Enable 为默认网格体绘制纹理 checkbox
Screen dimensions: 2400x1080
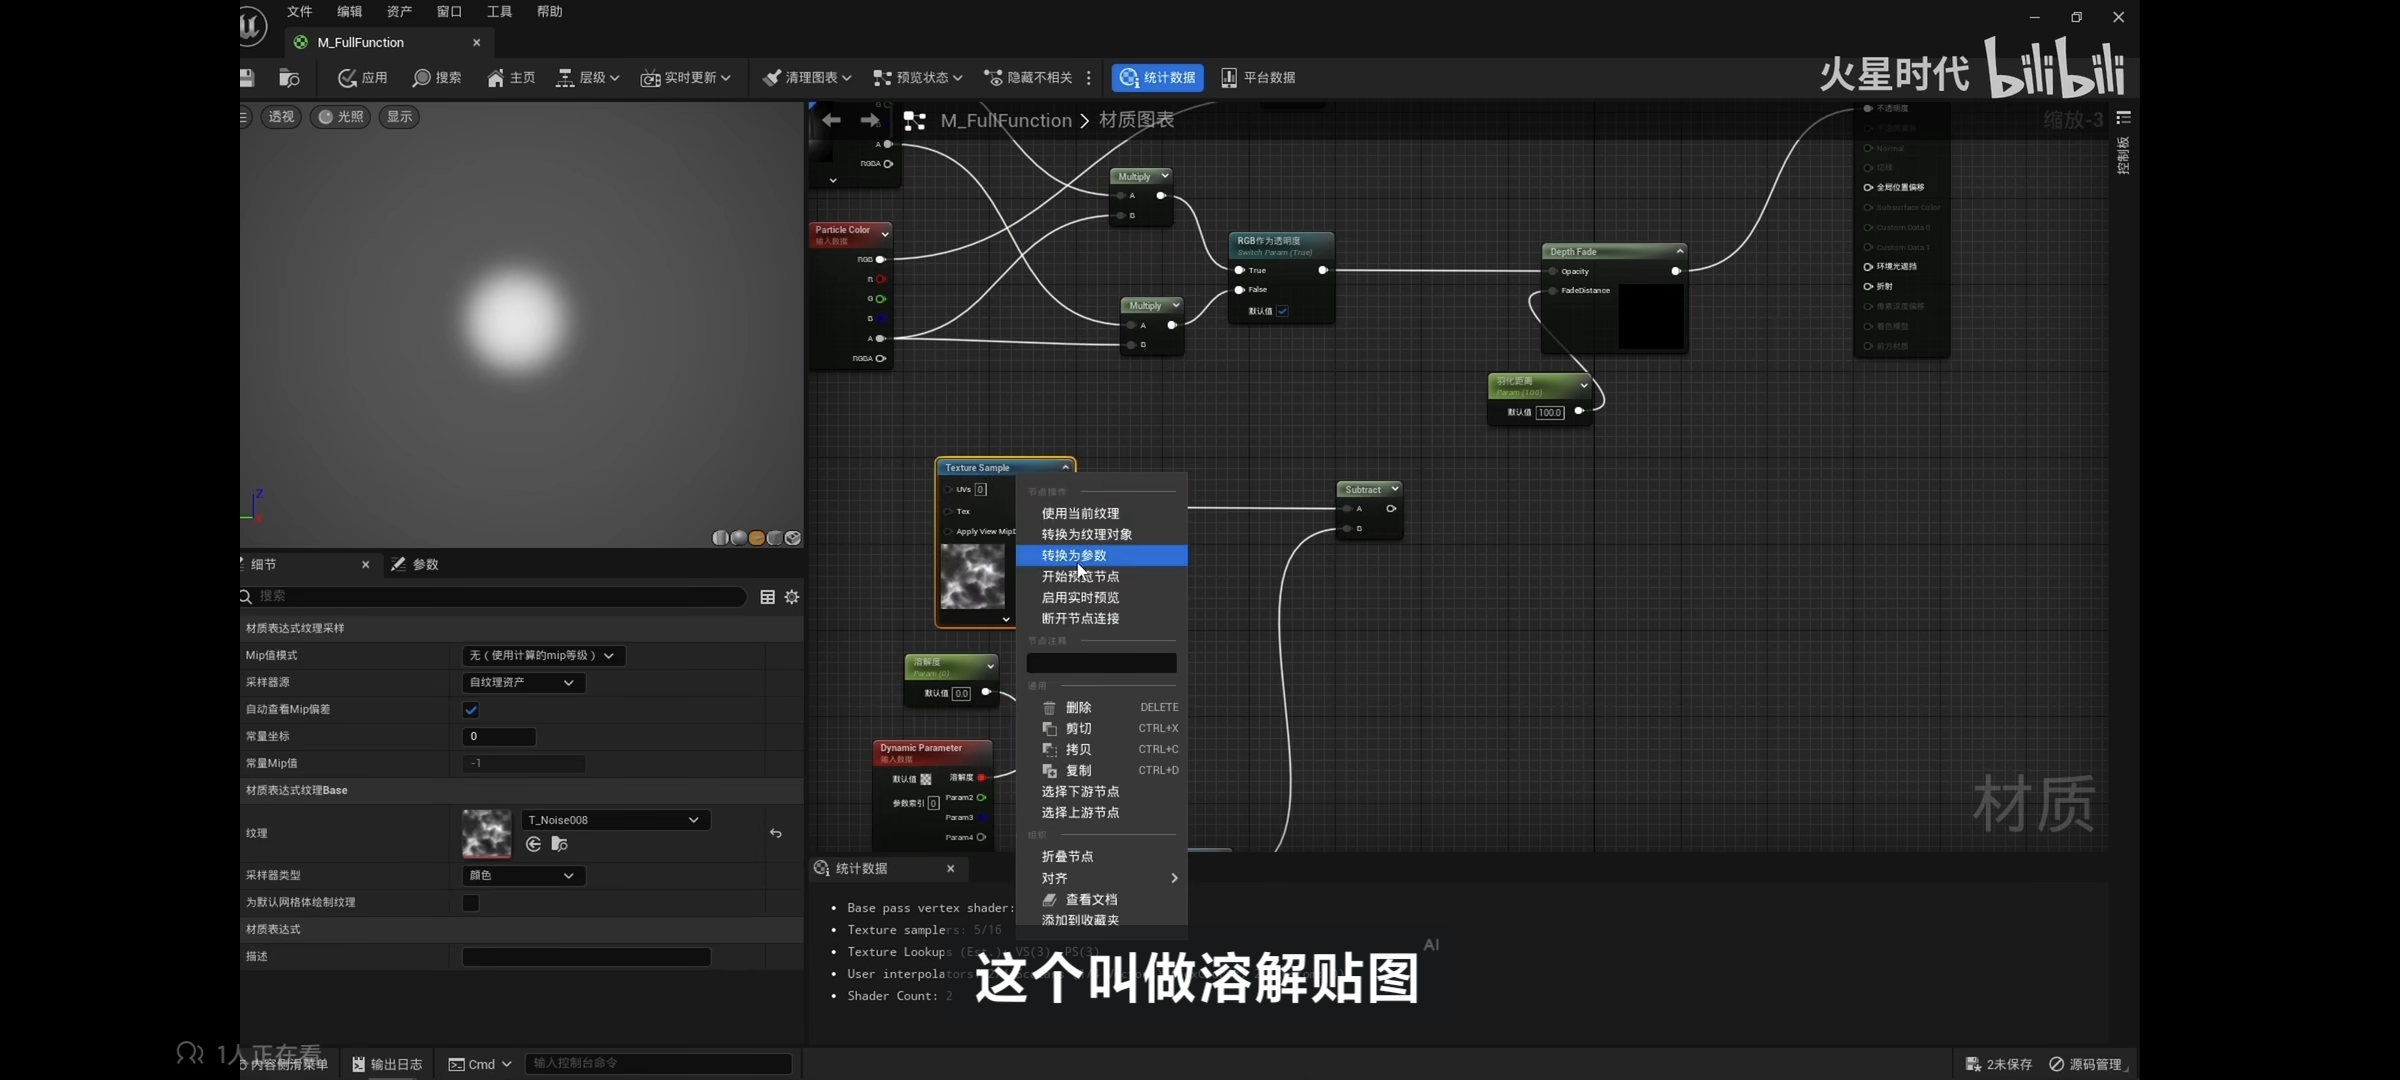(471, 903)
